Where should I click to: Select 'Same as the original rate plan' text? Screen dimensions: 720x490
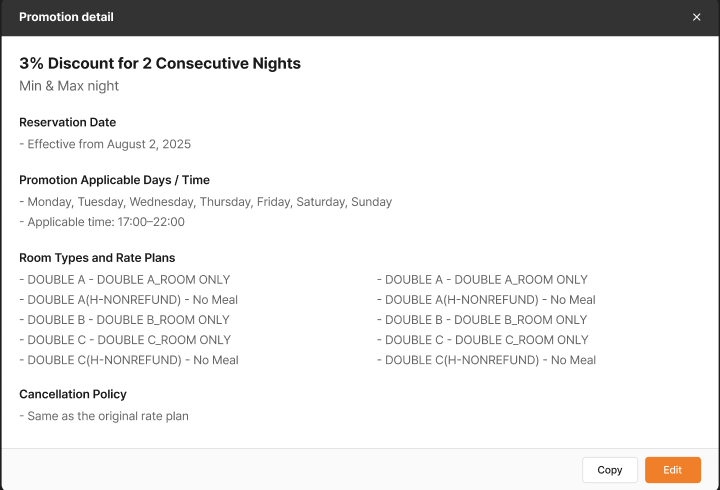click(104, 416)
